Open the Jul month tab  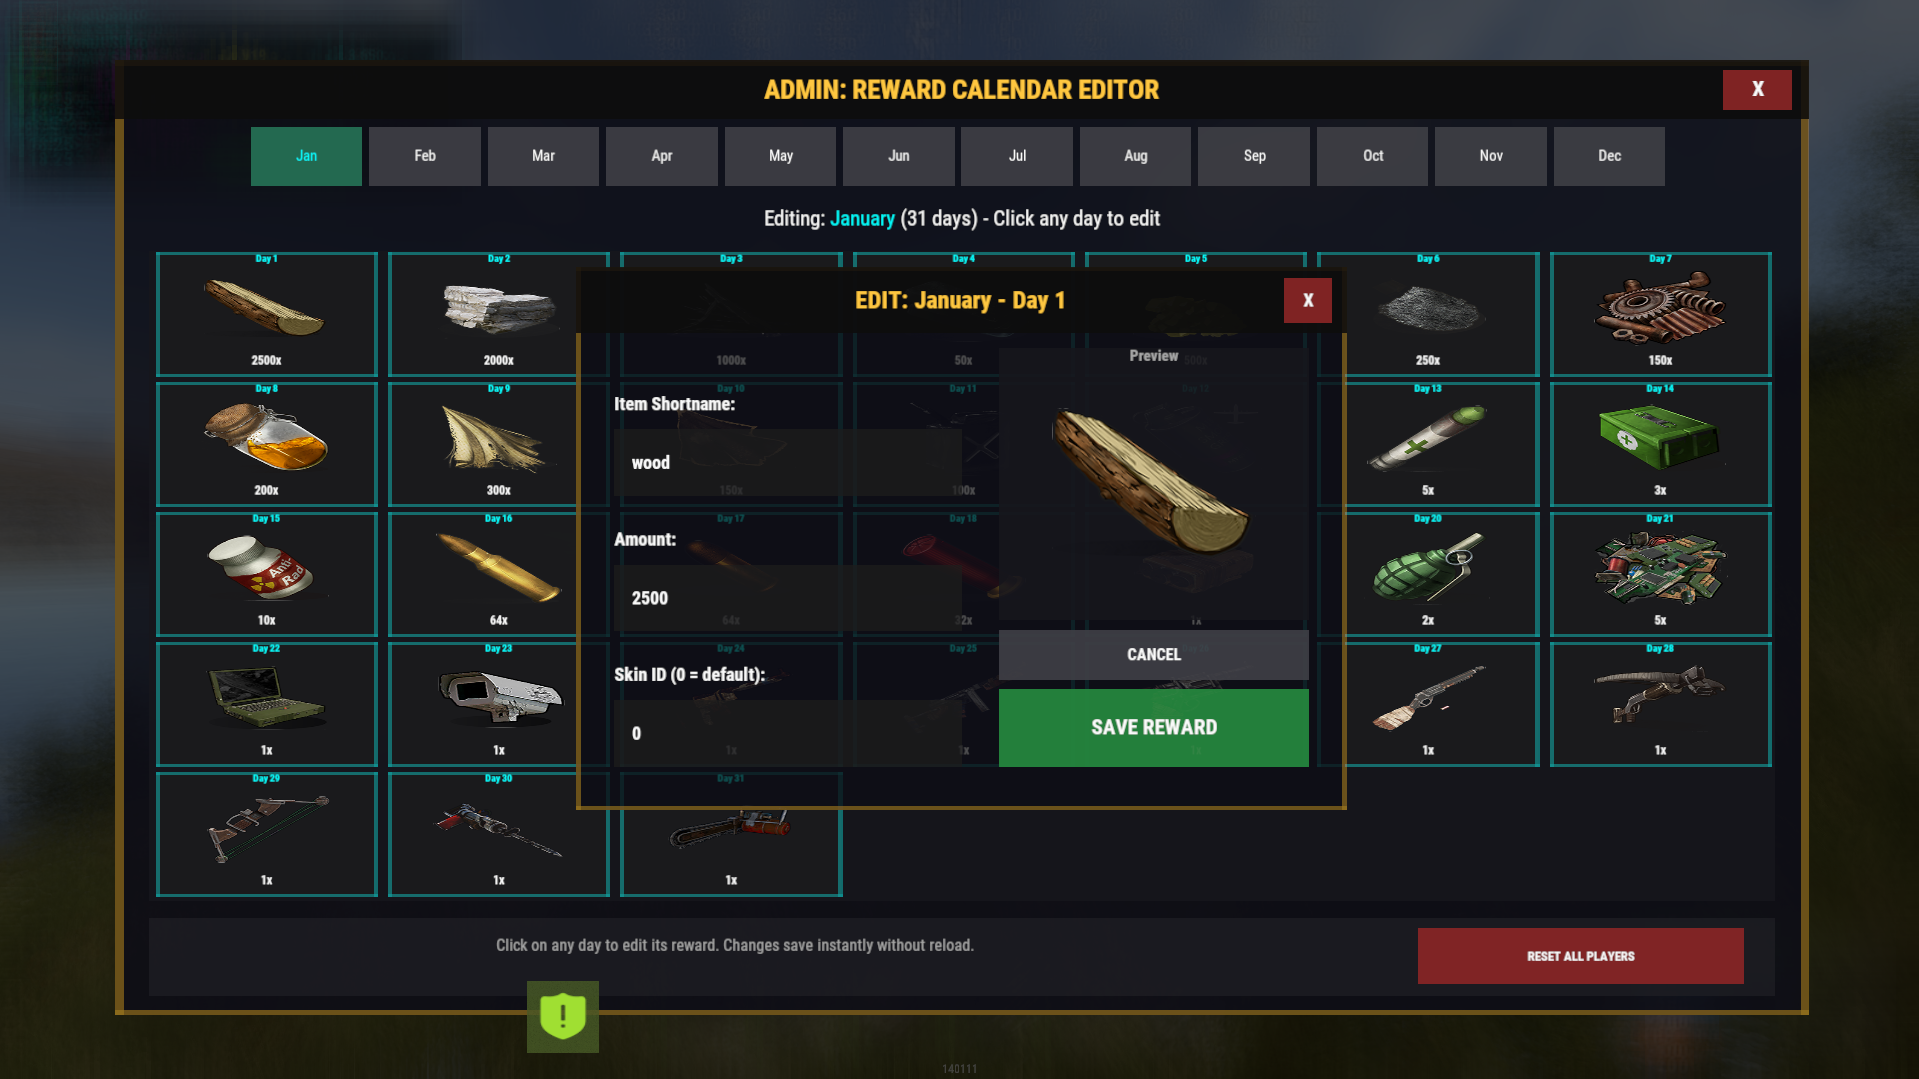coord(1017,156)
